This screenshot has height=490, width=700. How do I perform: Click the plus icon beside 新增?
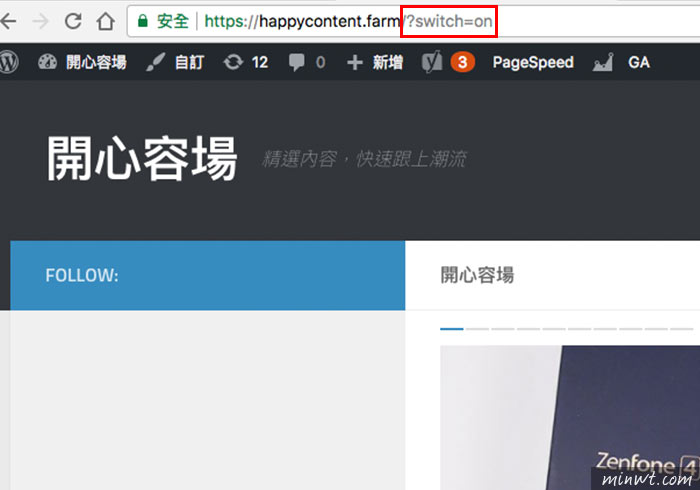coord(354,62)
